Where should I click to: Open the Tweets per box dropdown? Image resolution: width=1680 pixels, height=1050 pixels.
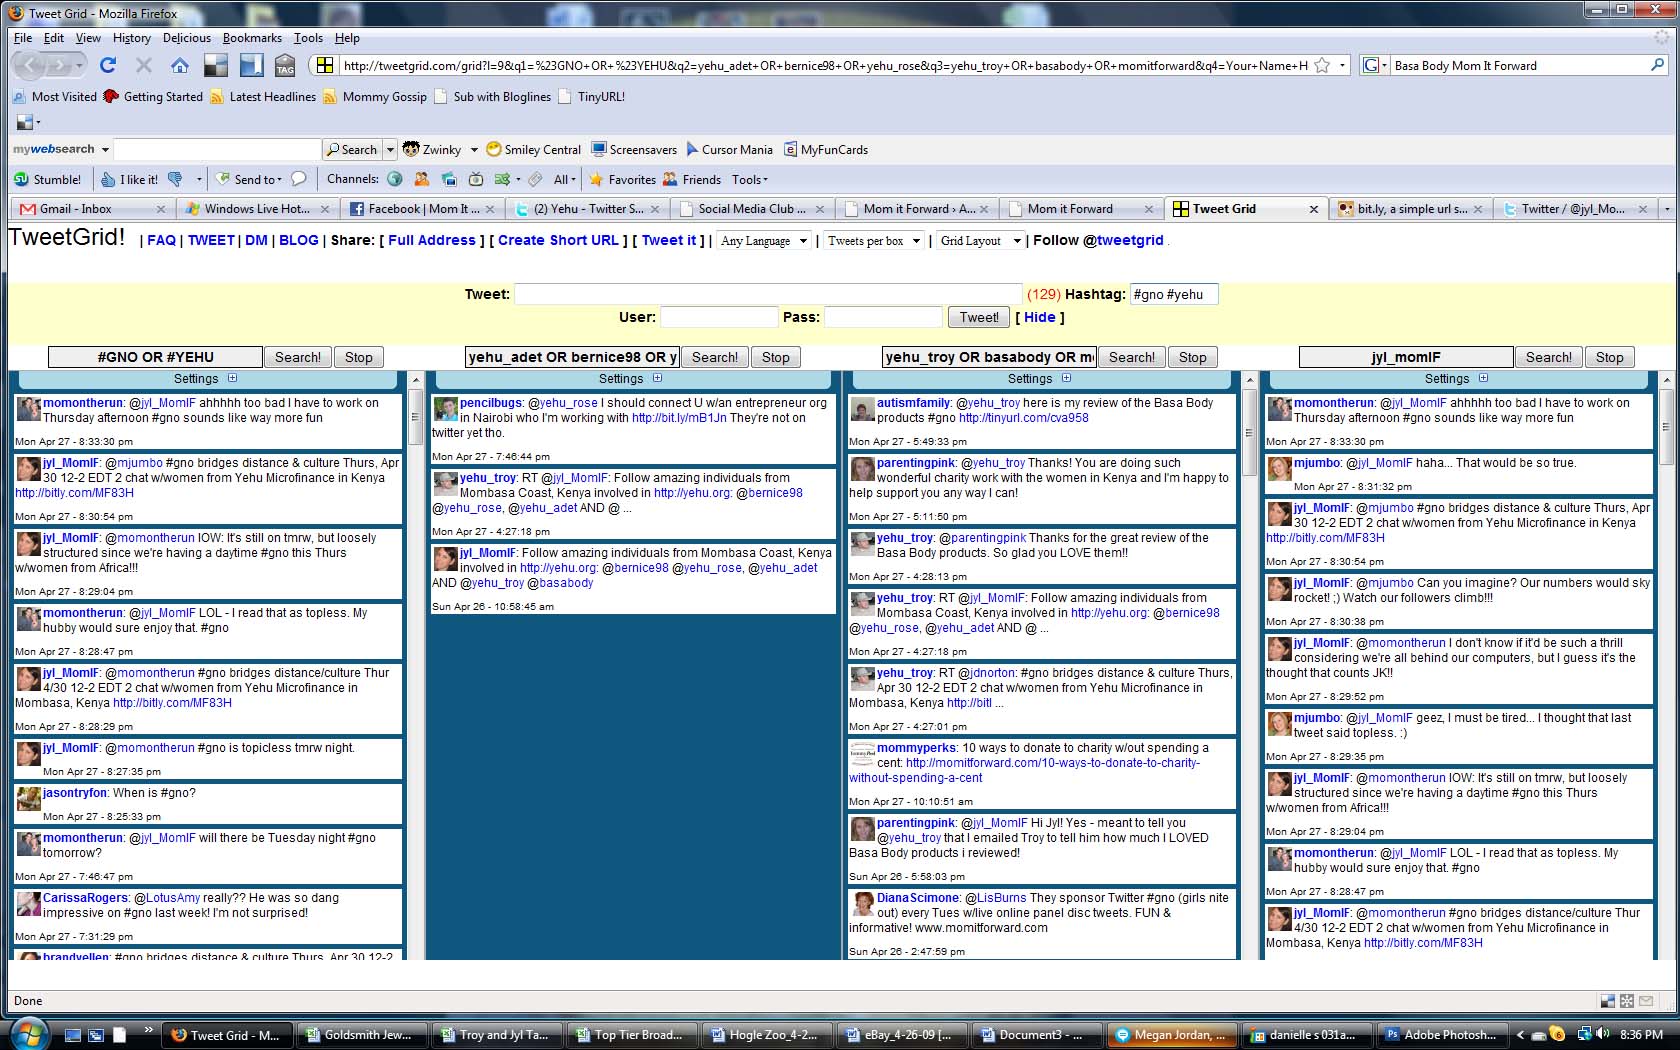pyautogui.click(x=874, y=240)
